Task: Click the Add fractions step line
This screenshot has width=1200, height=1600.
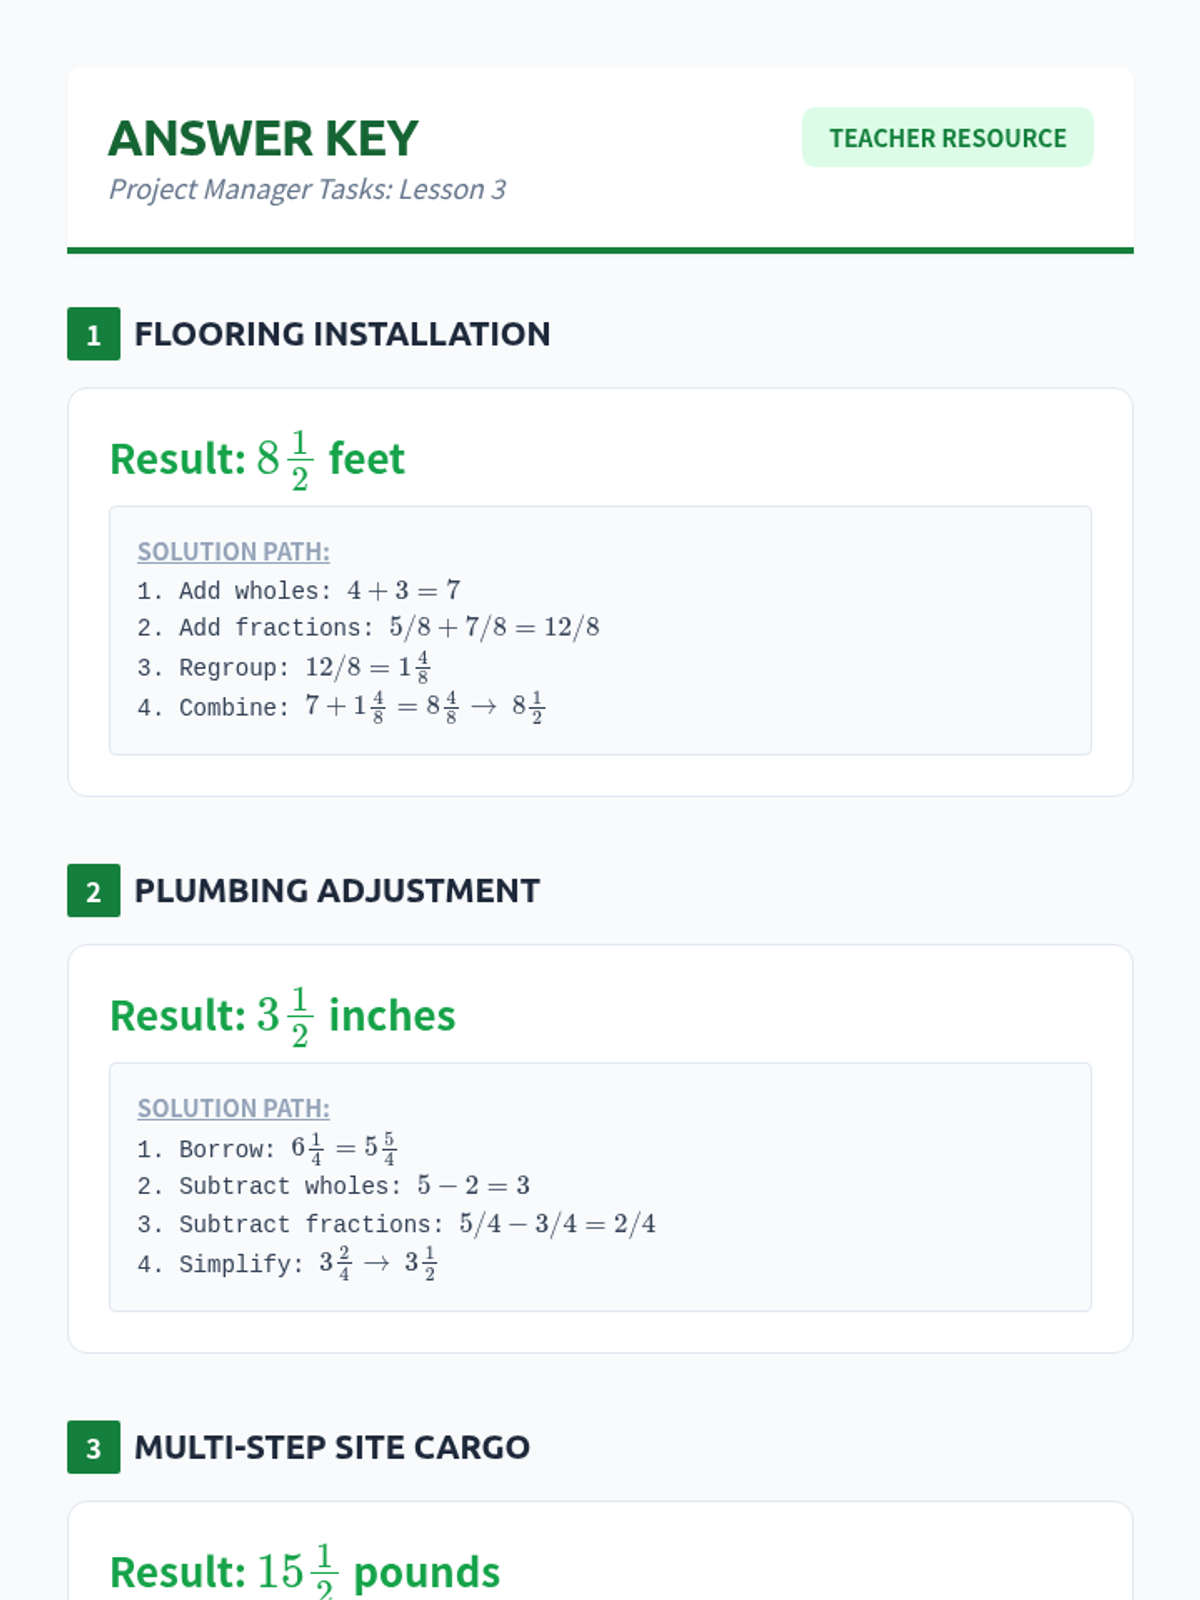Action: 368,627
